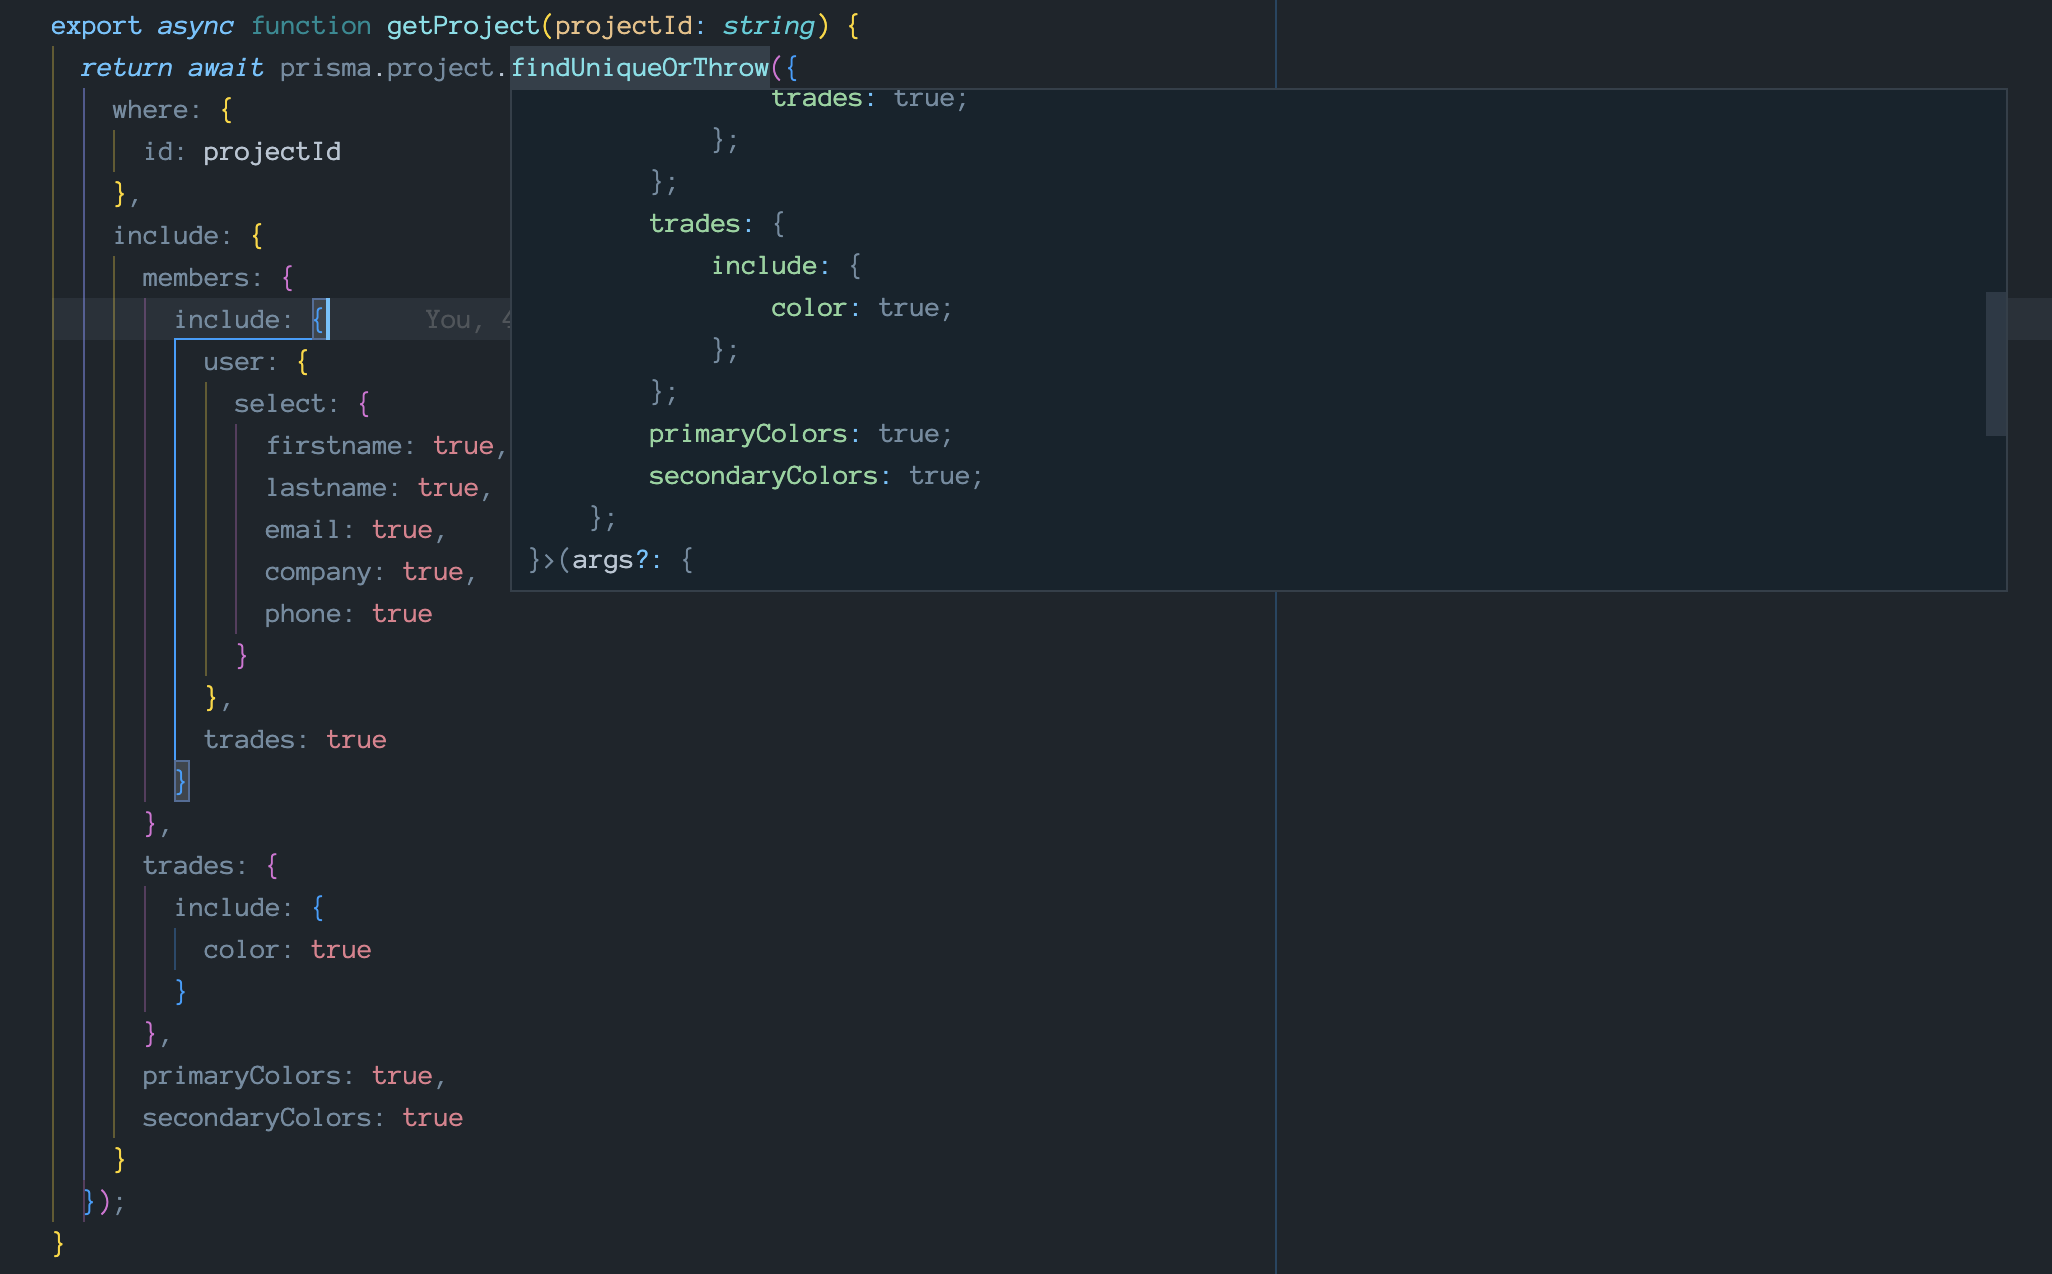Screen dimensions: 2052x1274
Task: Click the hover tooltip's scrollbar thumb
Action: [1995, 364]
